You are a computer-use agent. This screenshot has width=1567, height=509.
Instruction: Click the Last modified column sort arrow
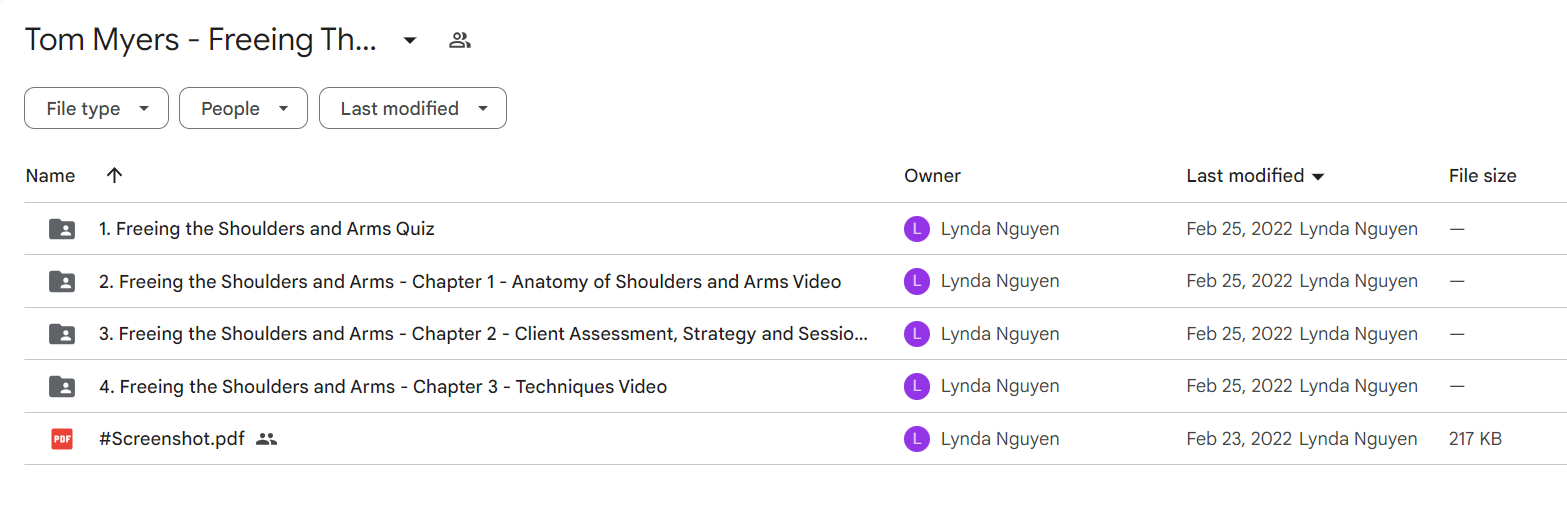1318,177
